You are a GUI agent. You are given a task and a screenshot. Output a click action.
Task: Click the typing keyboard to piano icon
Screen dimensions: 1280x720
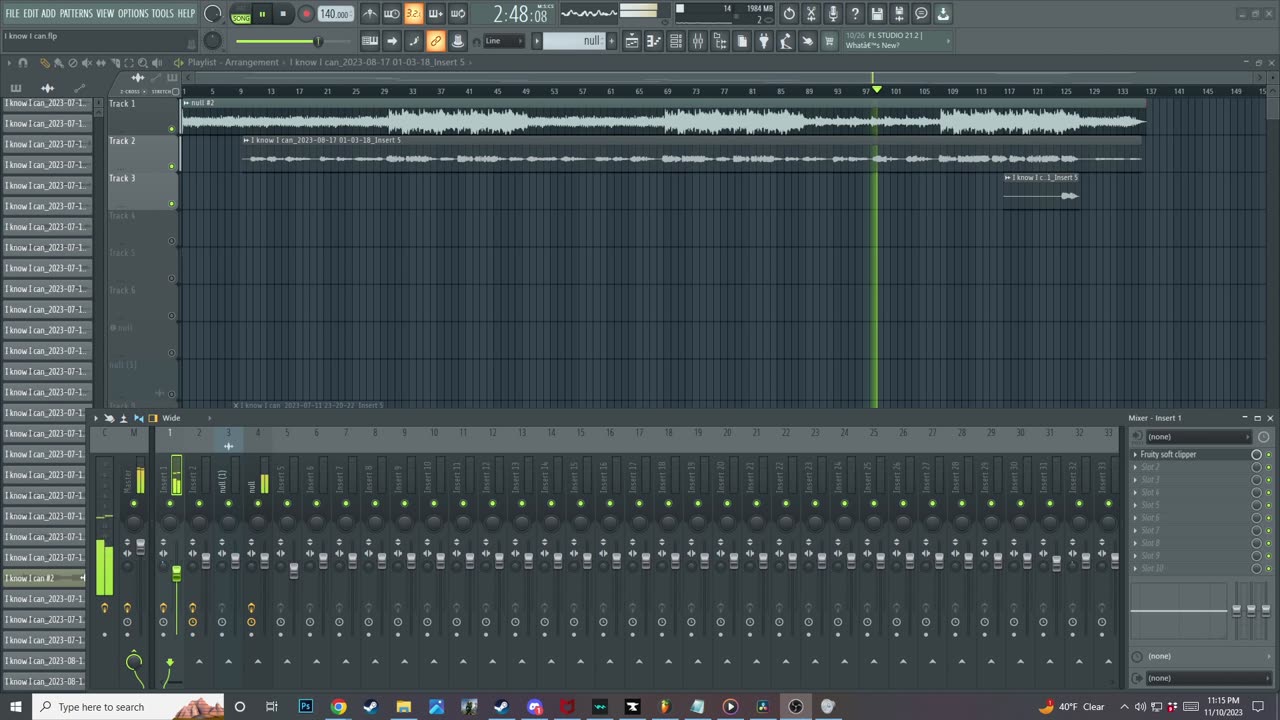(370, 41)
